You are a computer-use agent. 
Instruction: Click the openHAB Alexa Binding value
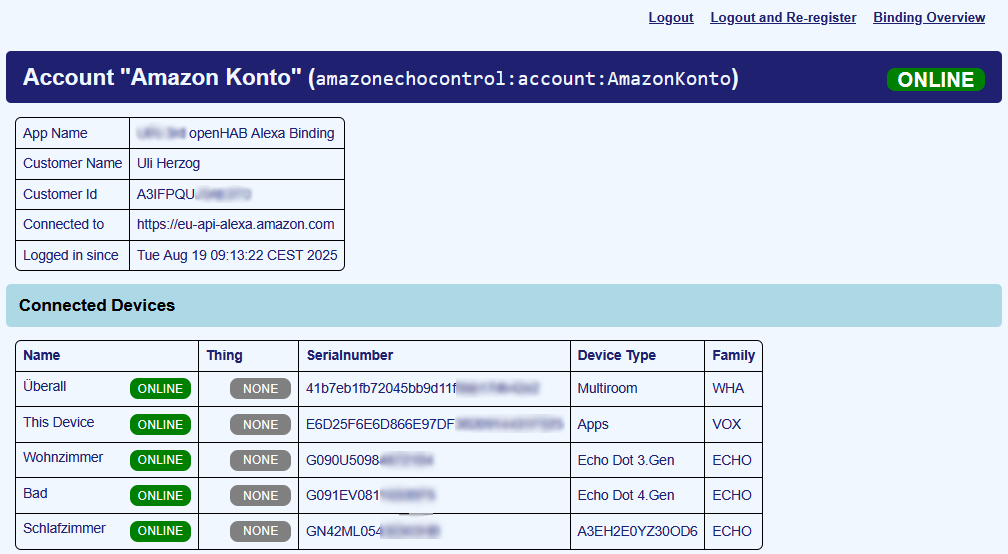tap(262, 133)
